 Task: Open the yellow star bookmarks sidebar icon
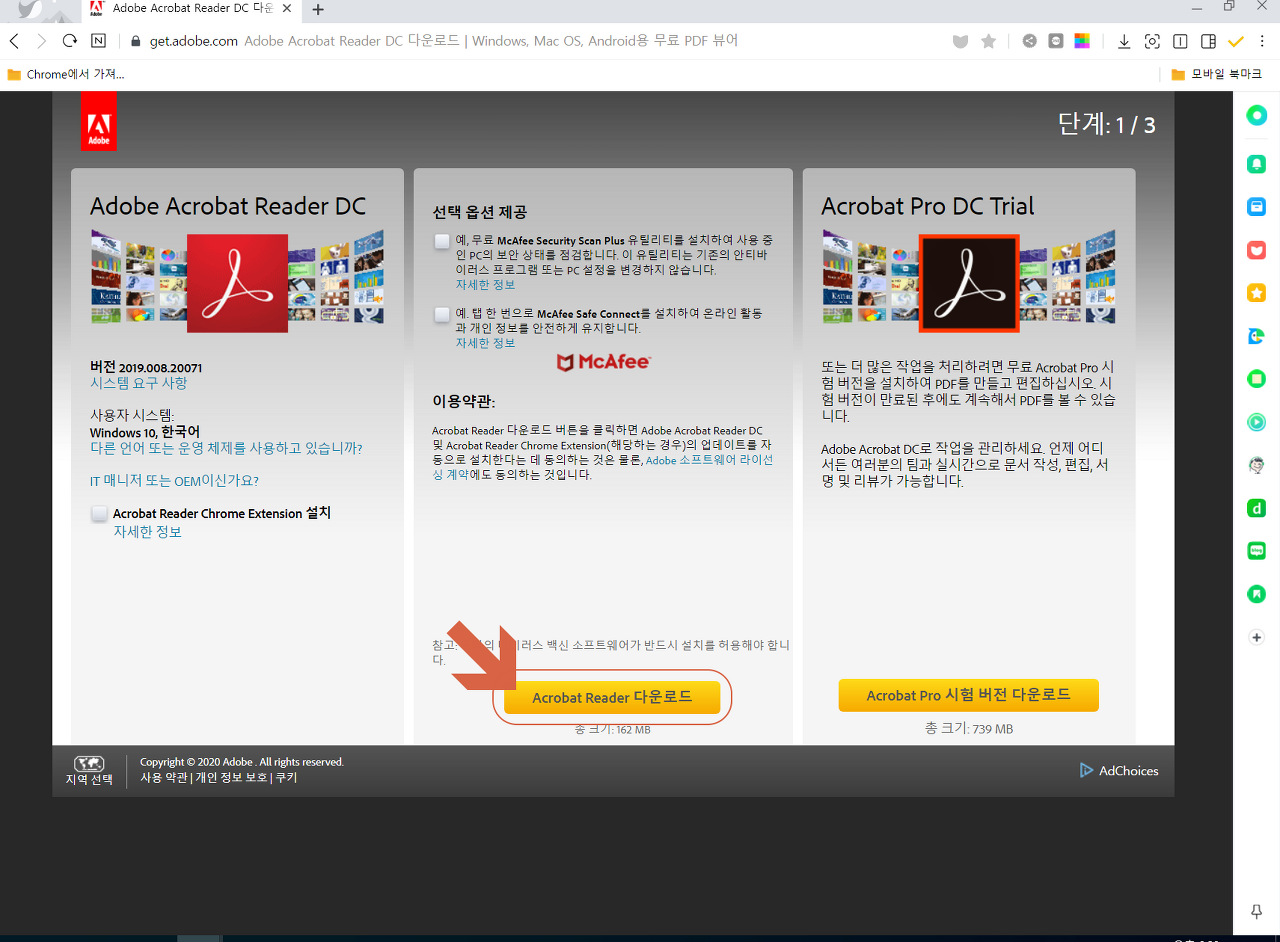(x=1257, y=292)
